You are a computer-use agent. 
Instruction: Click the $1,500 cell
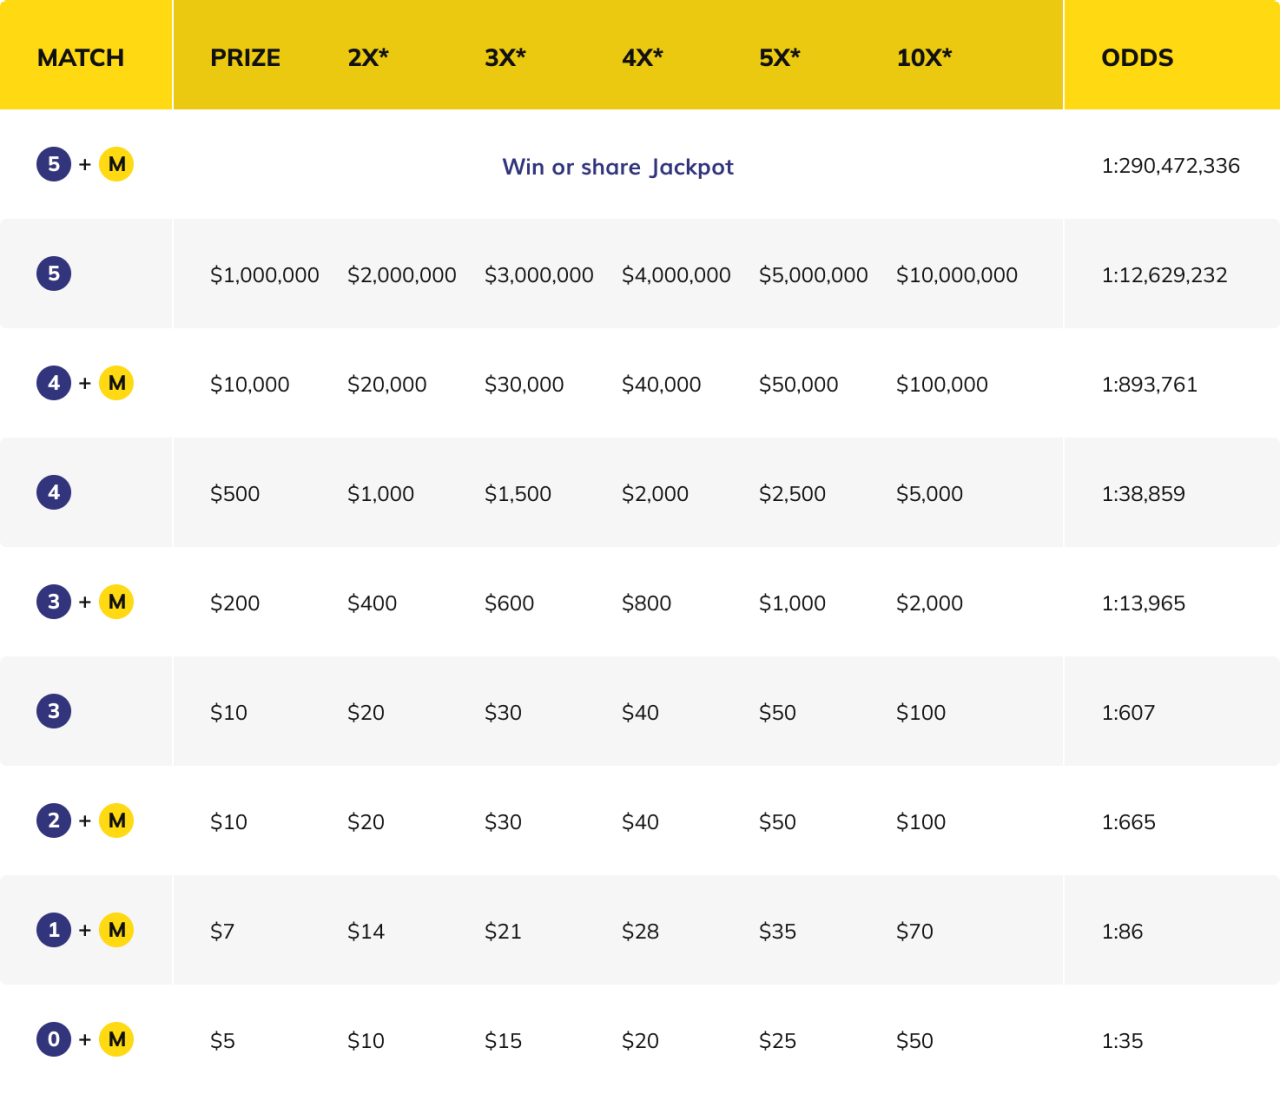tap(518, 494)
